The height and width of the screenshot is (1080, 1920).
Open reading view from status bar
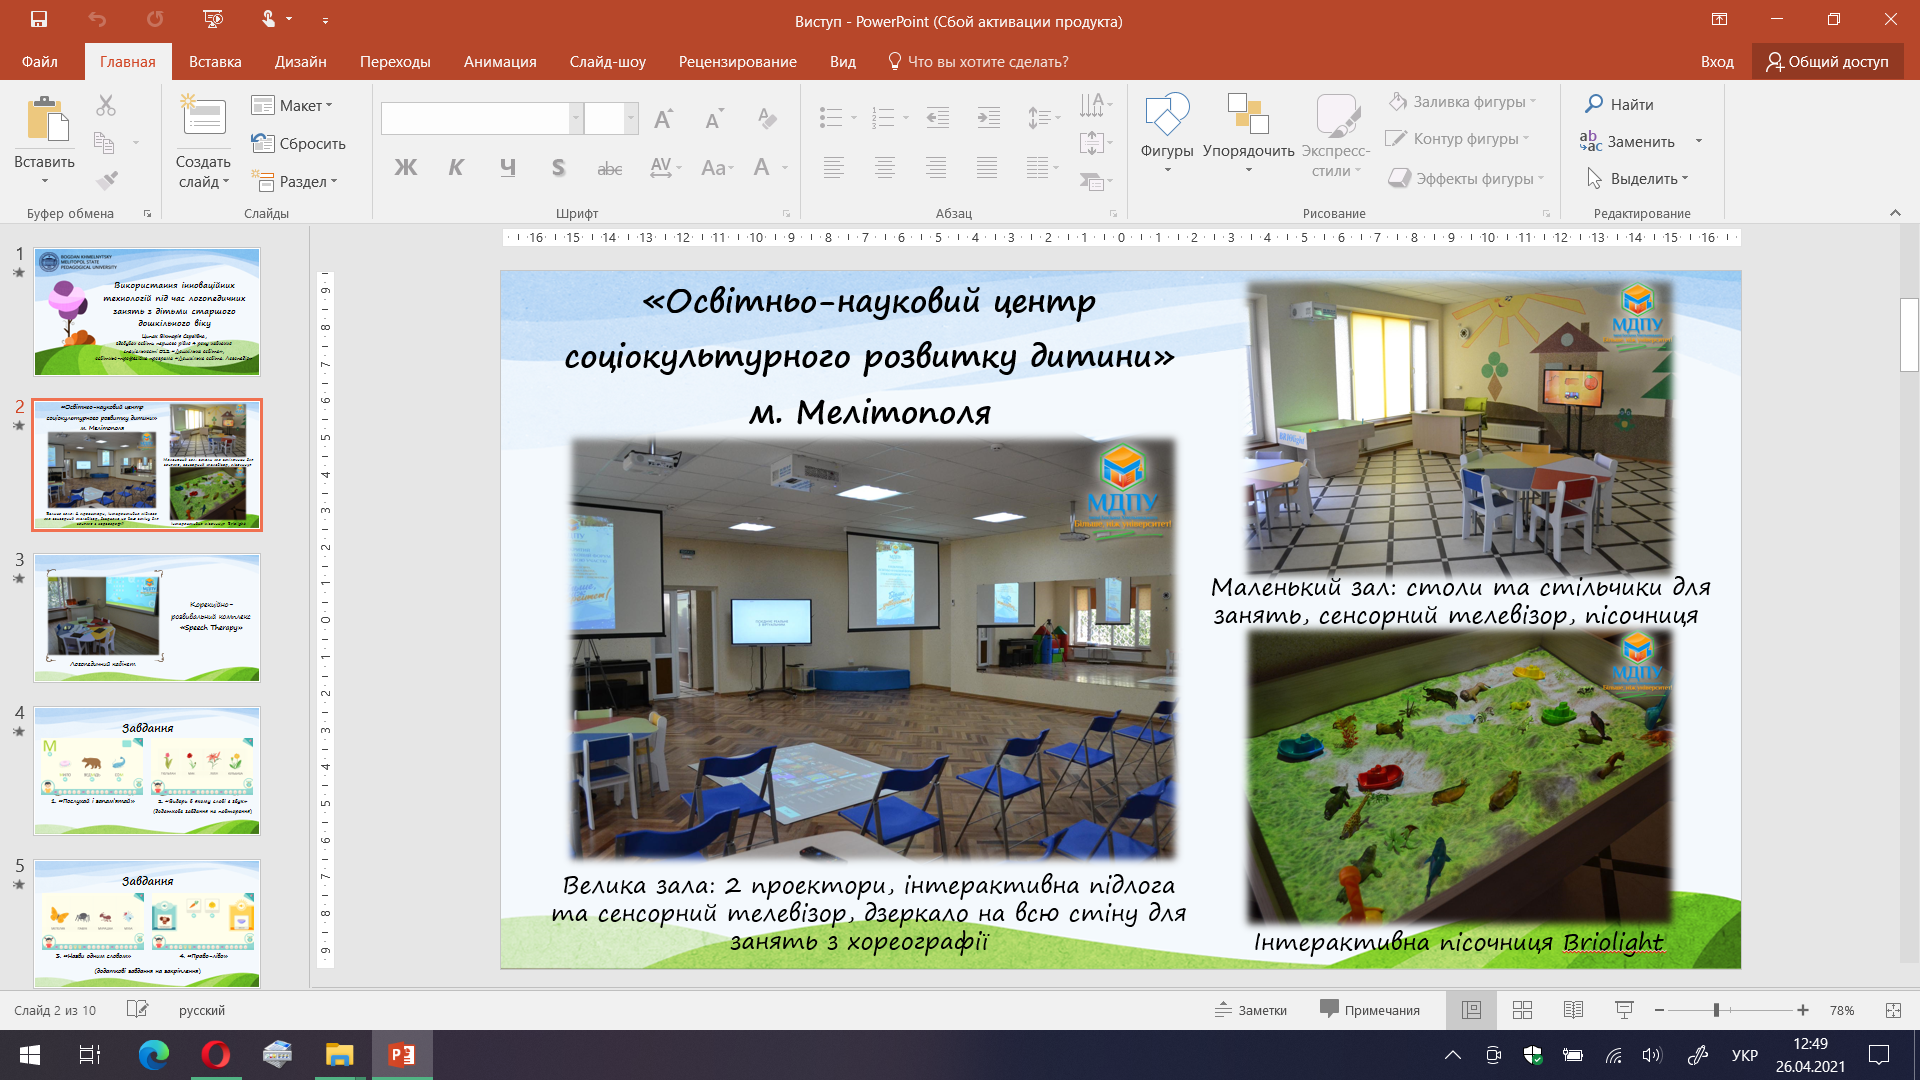[x=1573, y=1010]
